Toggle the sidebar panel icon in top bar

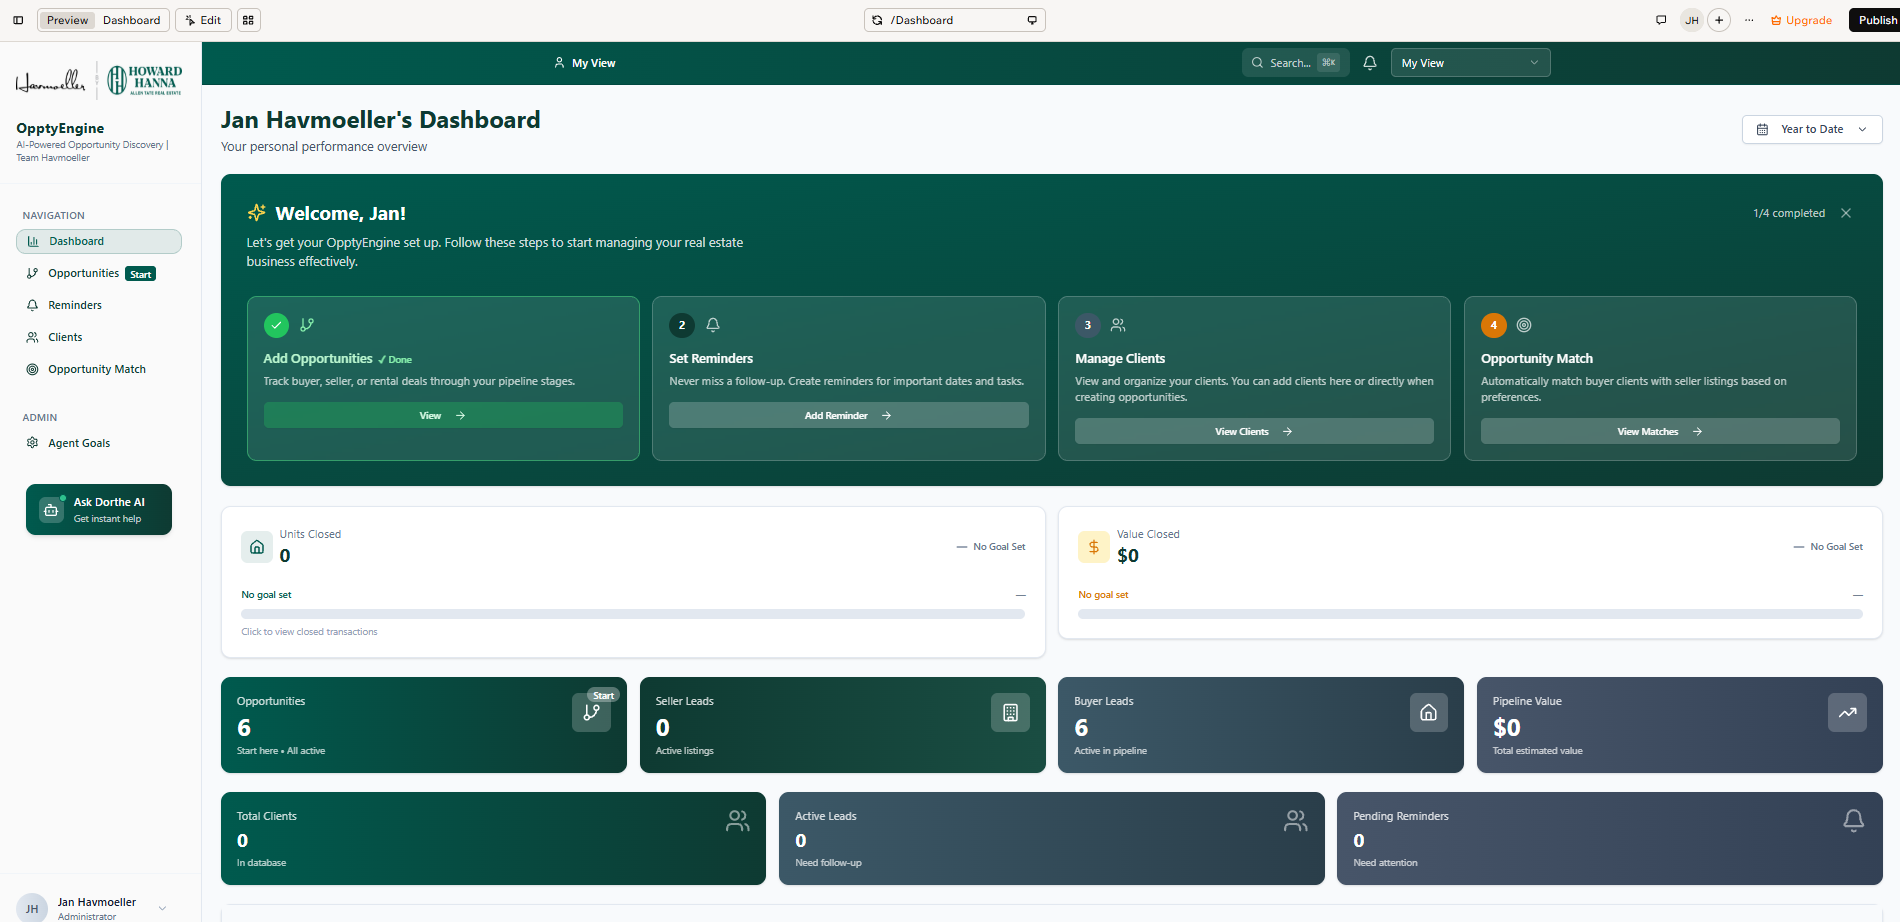point(18,20)
